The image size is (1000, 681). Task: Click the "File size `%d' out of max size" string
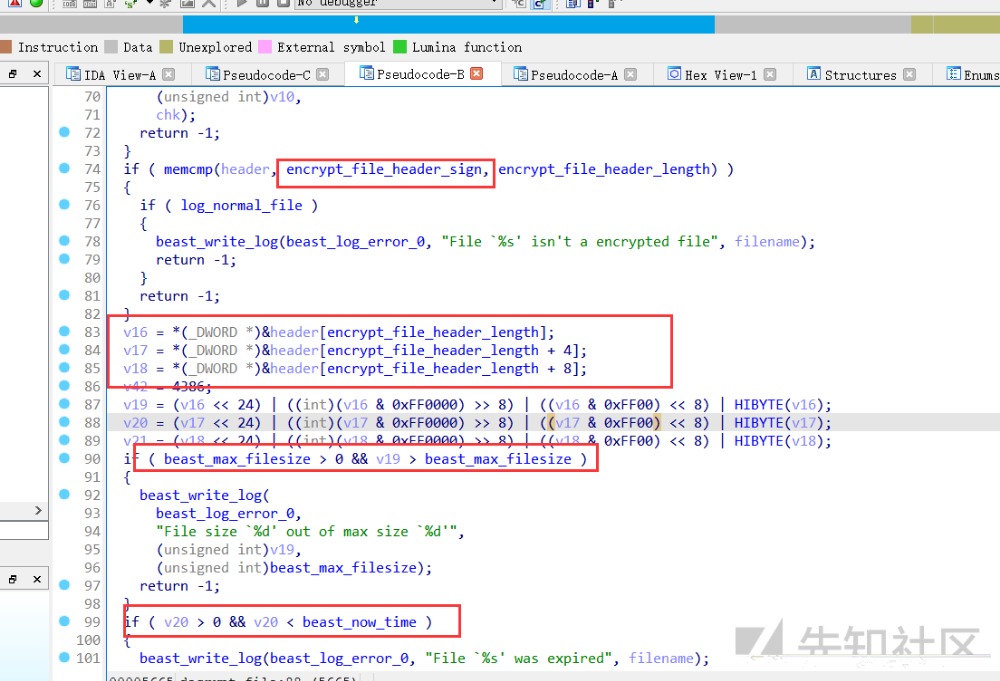click(x=307, y=532)
